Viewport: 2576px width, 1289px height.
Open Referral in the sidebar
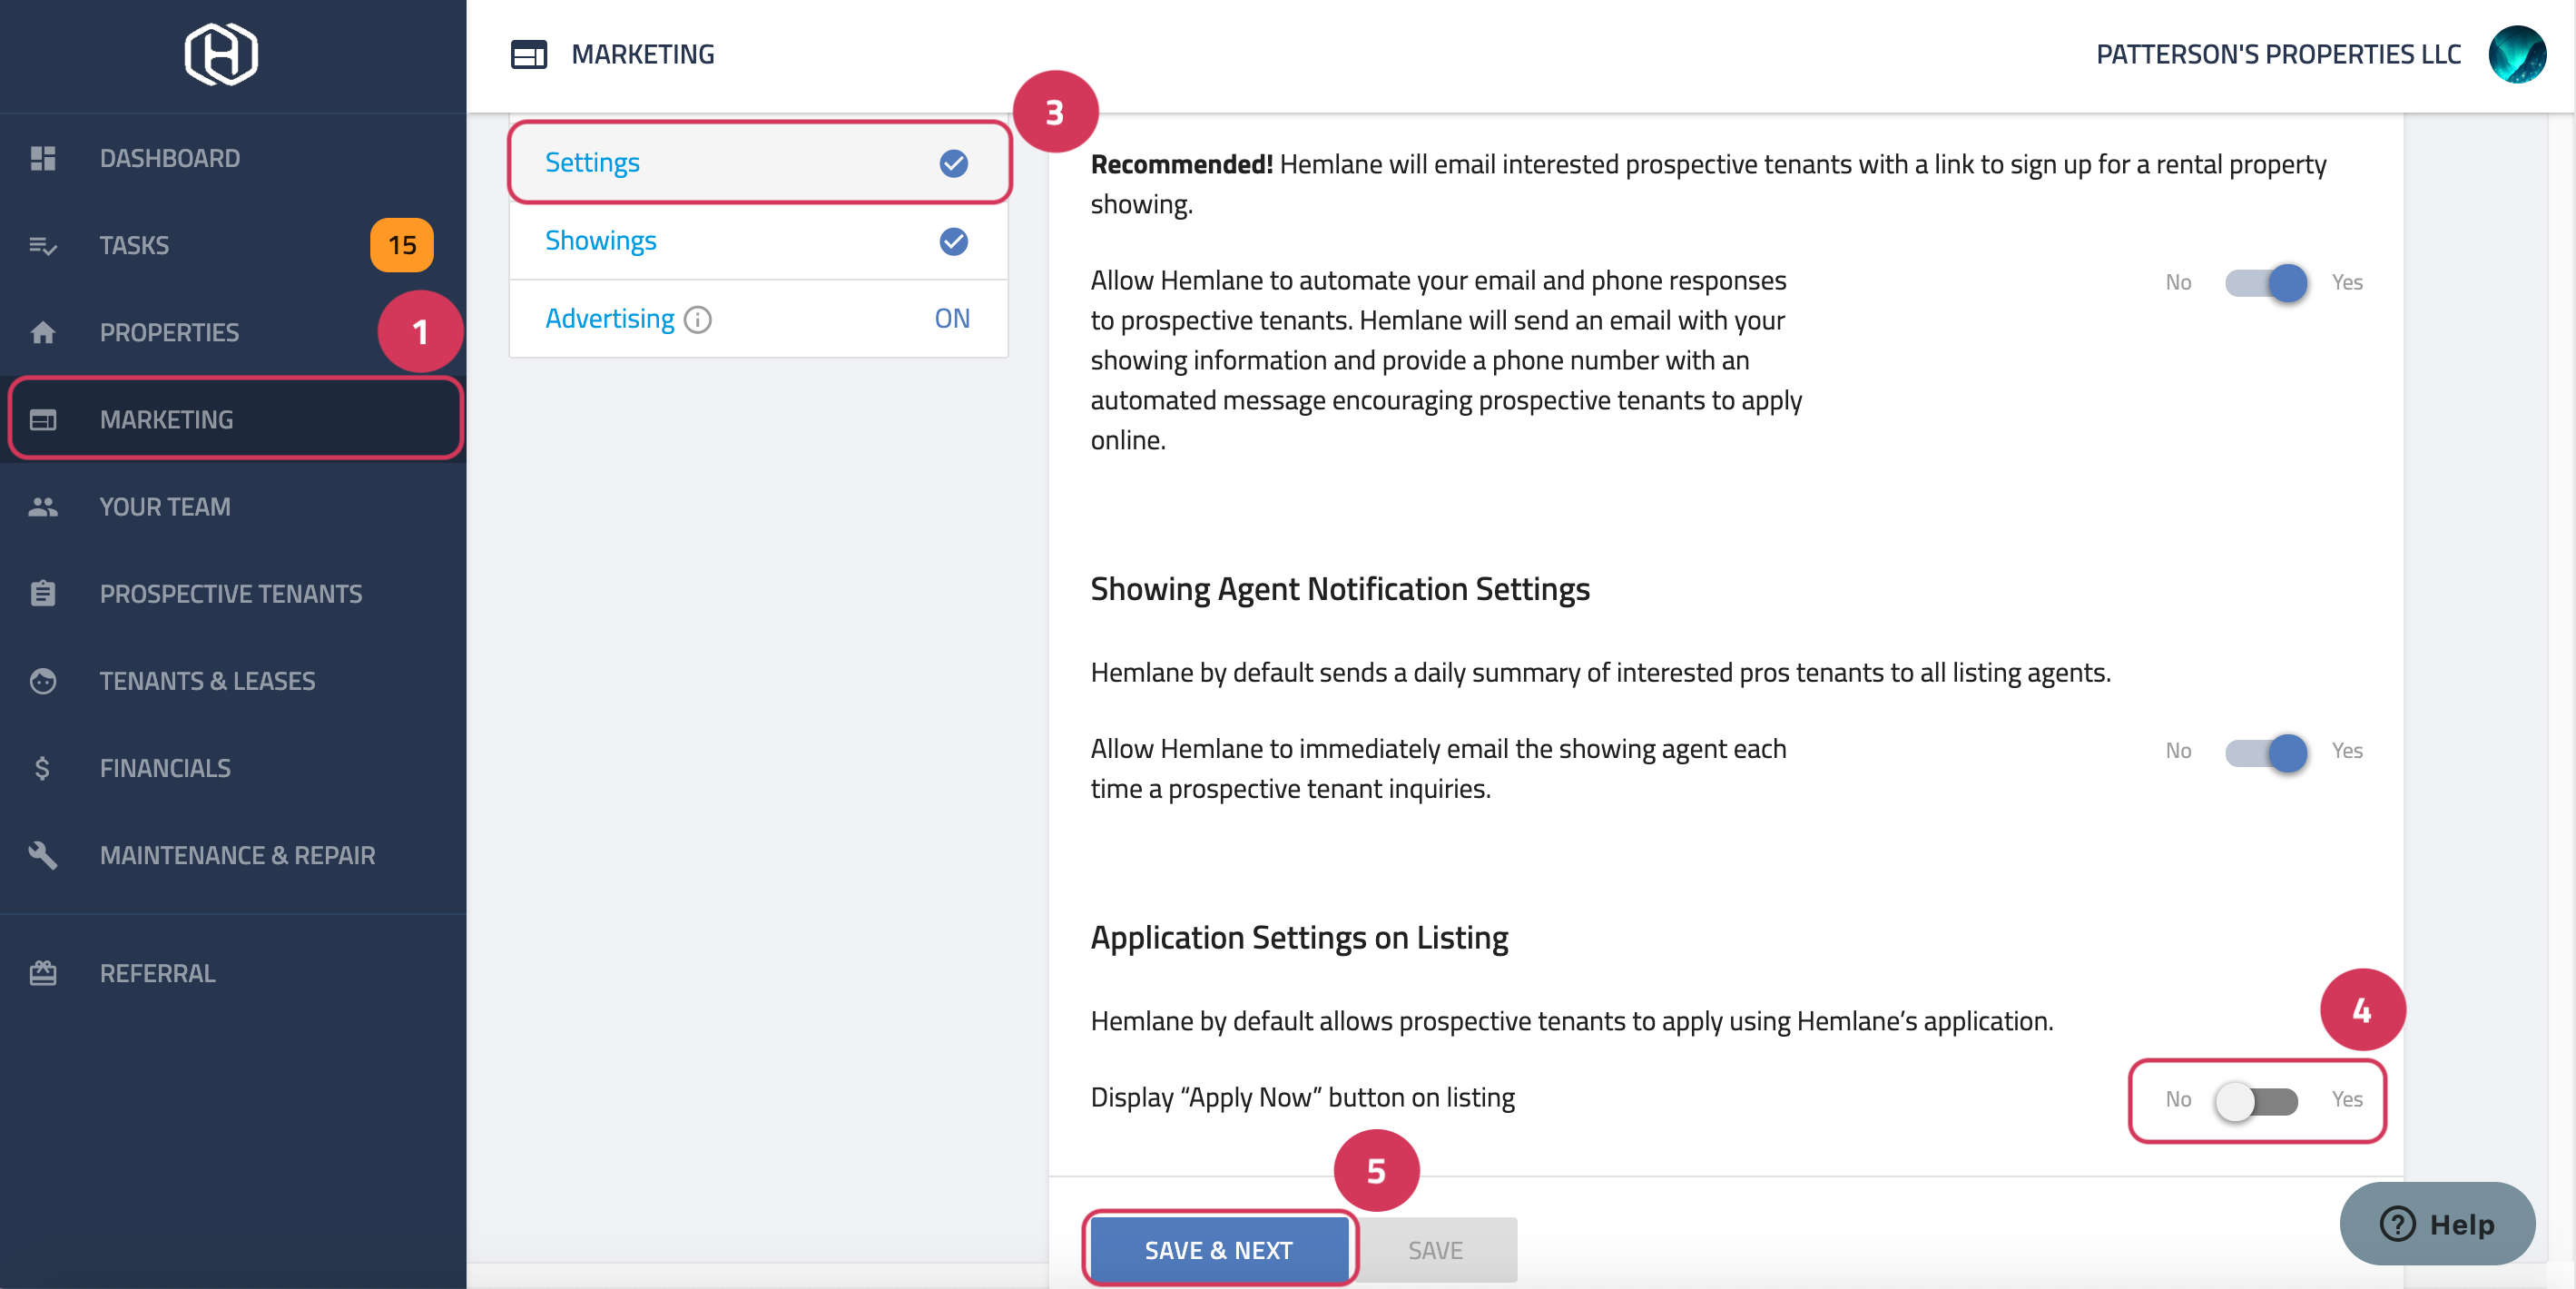(233, 973)
